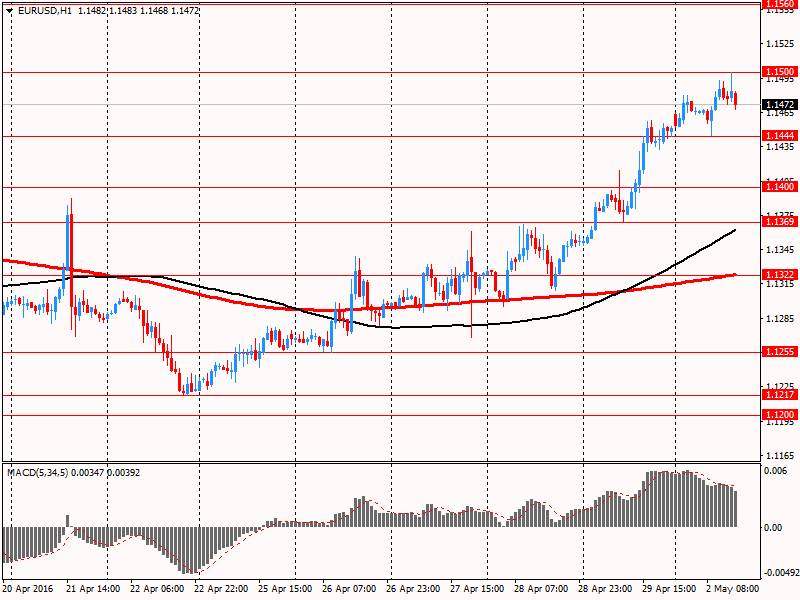
Task: Click the chart menu triangle beside EURUSD,H1
Action: click(9, 11)
